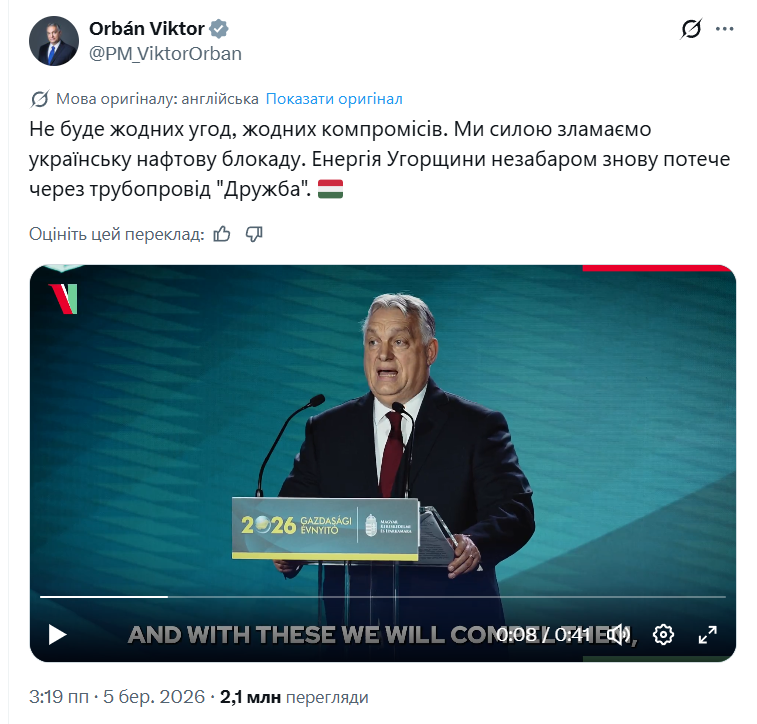Click the 2,1 млн перегляди view count
Image resolution: width=757 pixels, height=724 pixels.
tap(294, 697)
